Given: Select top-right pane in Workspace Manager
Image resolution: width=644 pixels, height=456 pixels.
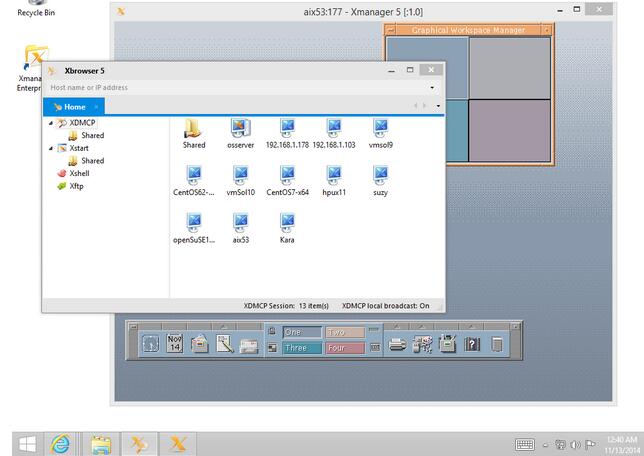Looking at the screenshot, I should (510, 68).
